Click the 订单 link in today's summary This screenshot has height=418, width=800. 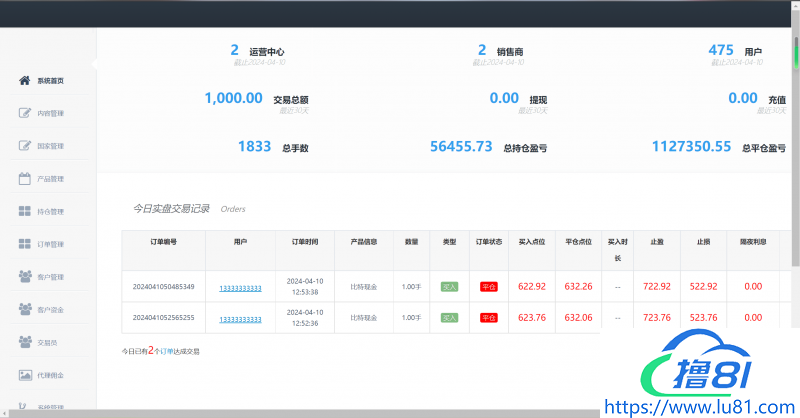pos(167,352)
